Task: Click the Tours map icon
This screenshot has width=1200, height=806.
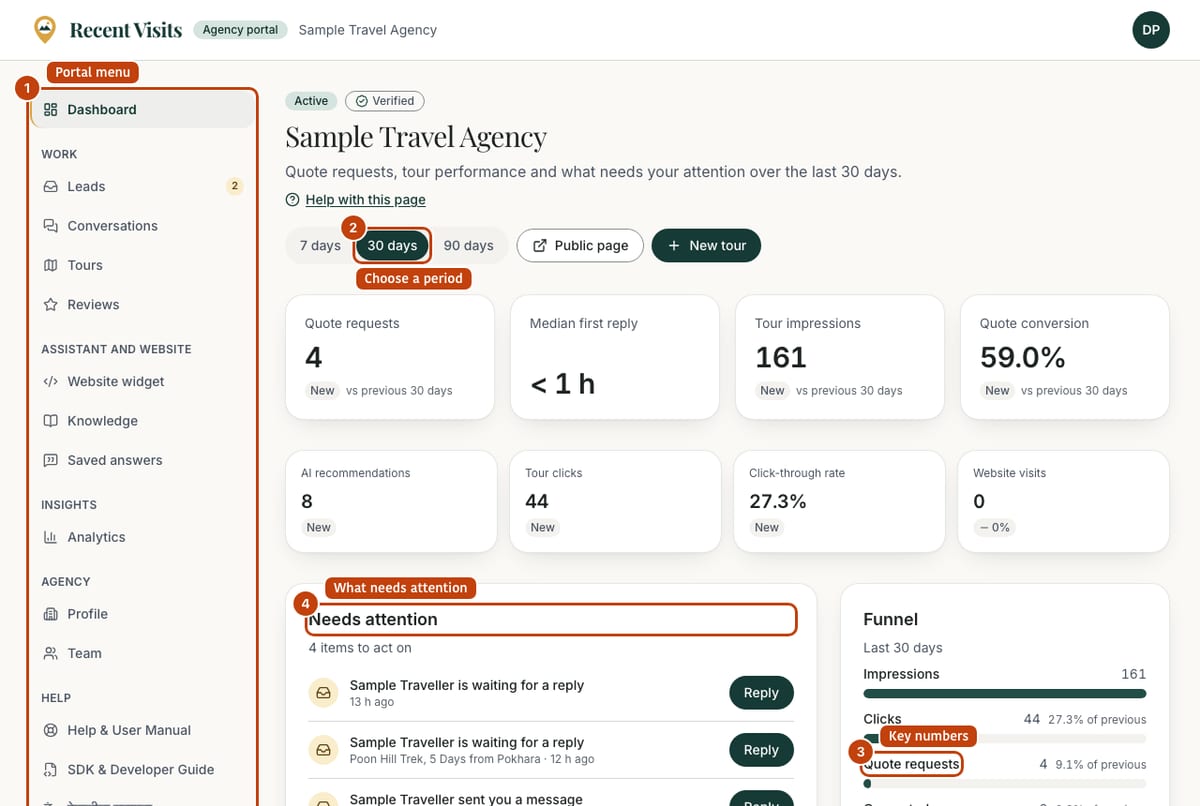Action: (50, 265)
